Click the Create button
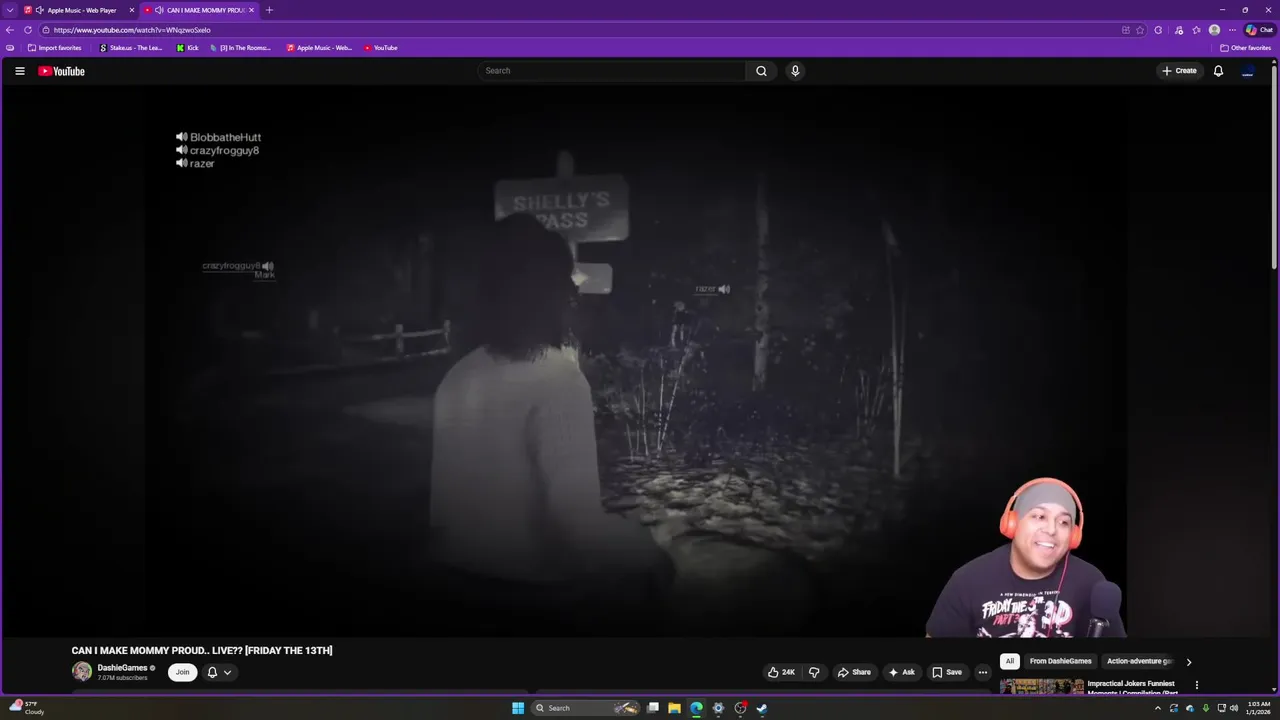Screen dimensions: 1280x720 pos(1179,71)
